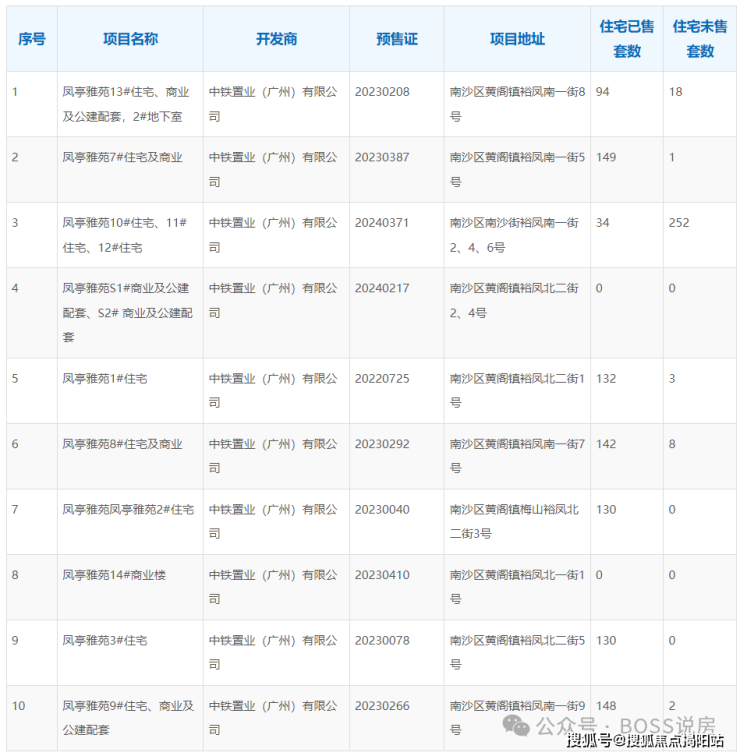
Task: Click the 凤亭雅苑14#商业楼 project cell
Action: (x=130, y=587)
